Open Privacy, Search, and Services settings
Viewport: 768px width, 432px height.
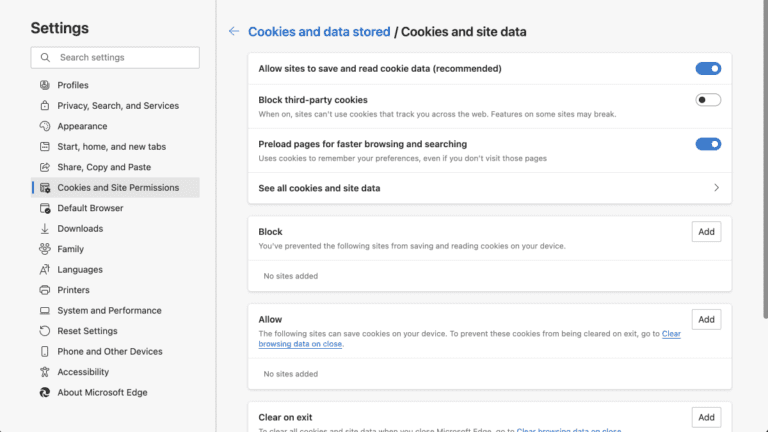pos(118,106)
